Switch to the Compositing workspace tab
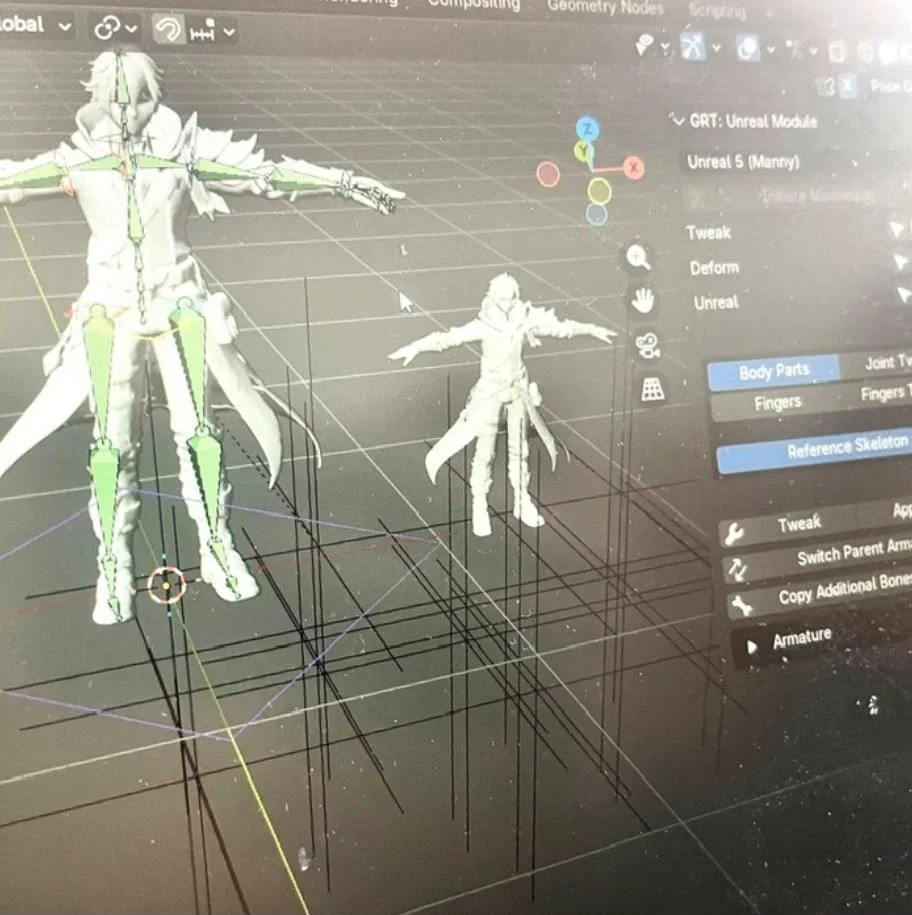This screenshot has height=915, width=912. (473, 4)
